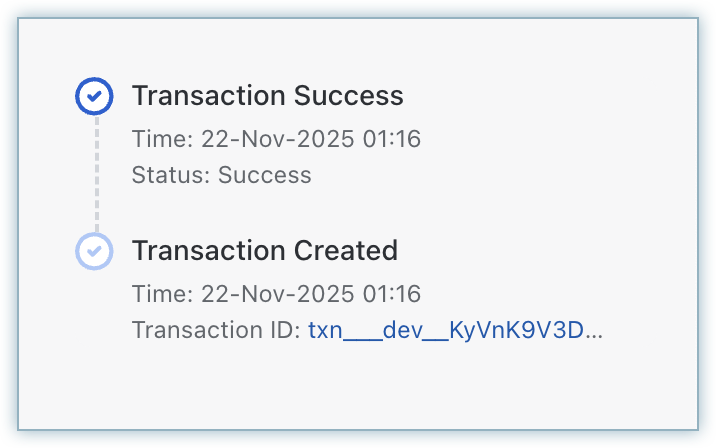The width and height of the screenshot is (716, 448).
Task: Click the "Time:" label under Transaction Created
Action: point(162,294)
